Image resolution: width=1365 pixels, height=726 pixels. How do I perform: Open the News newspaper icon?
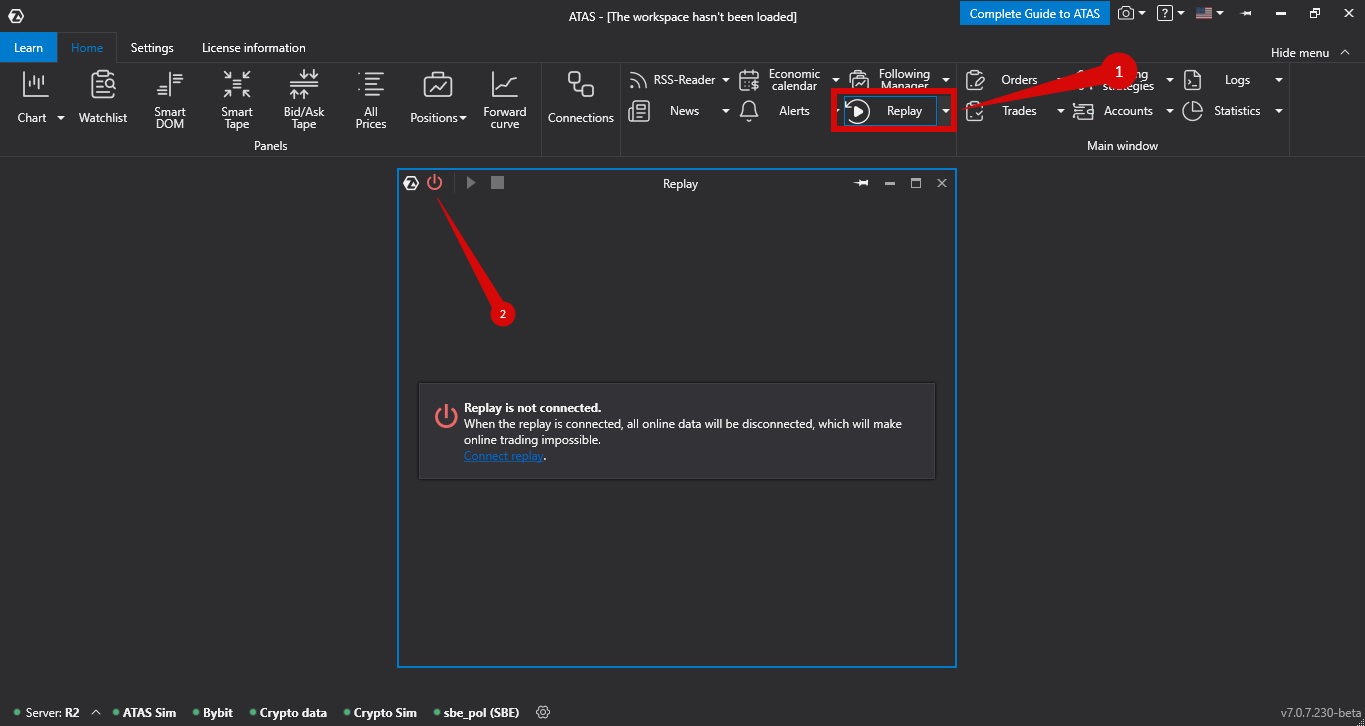tap(639, 111)
